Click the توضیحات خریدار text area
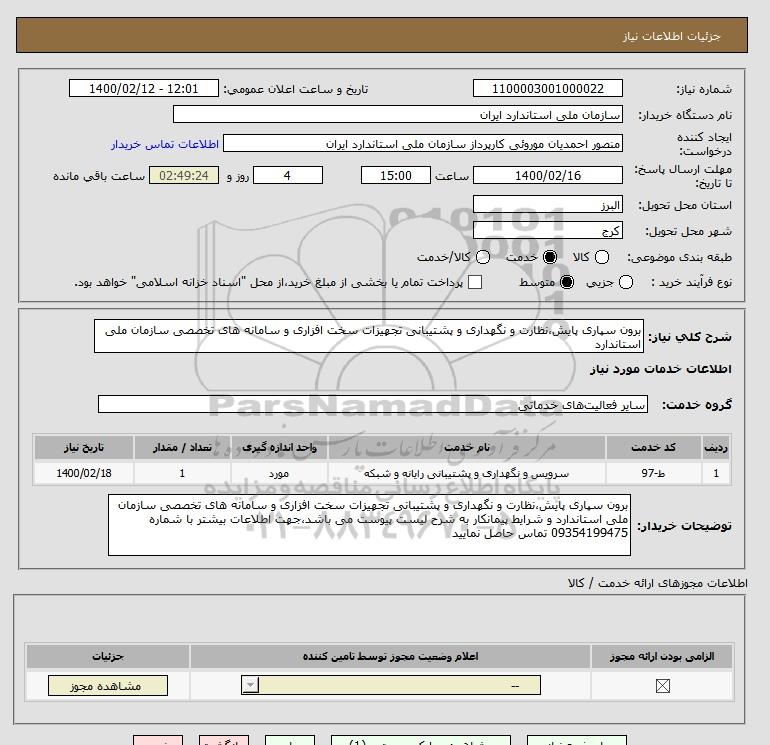This screenshot has height=745, width=770. (x=369, y=525)
